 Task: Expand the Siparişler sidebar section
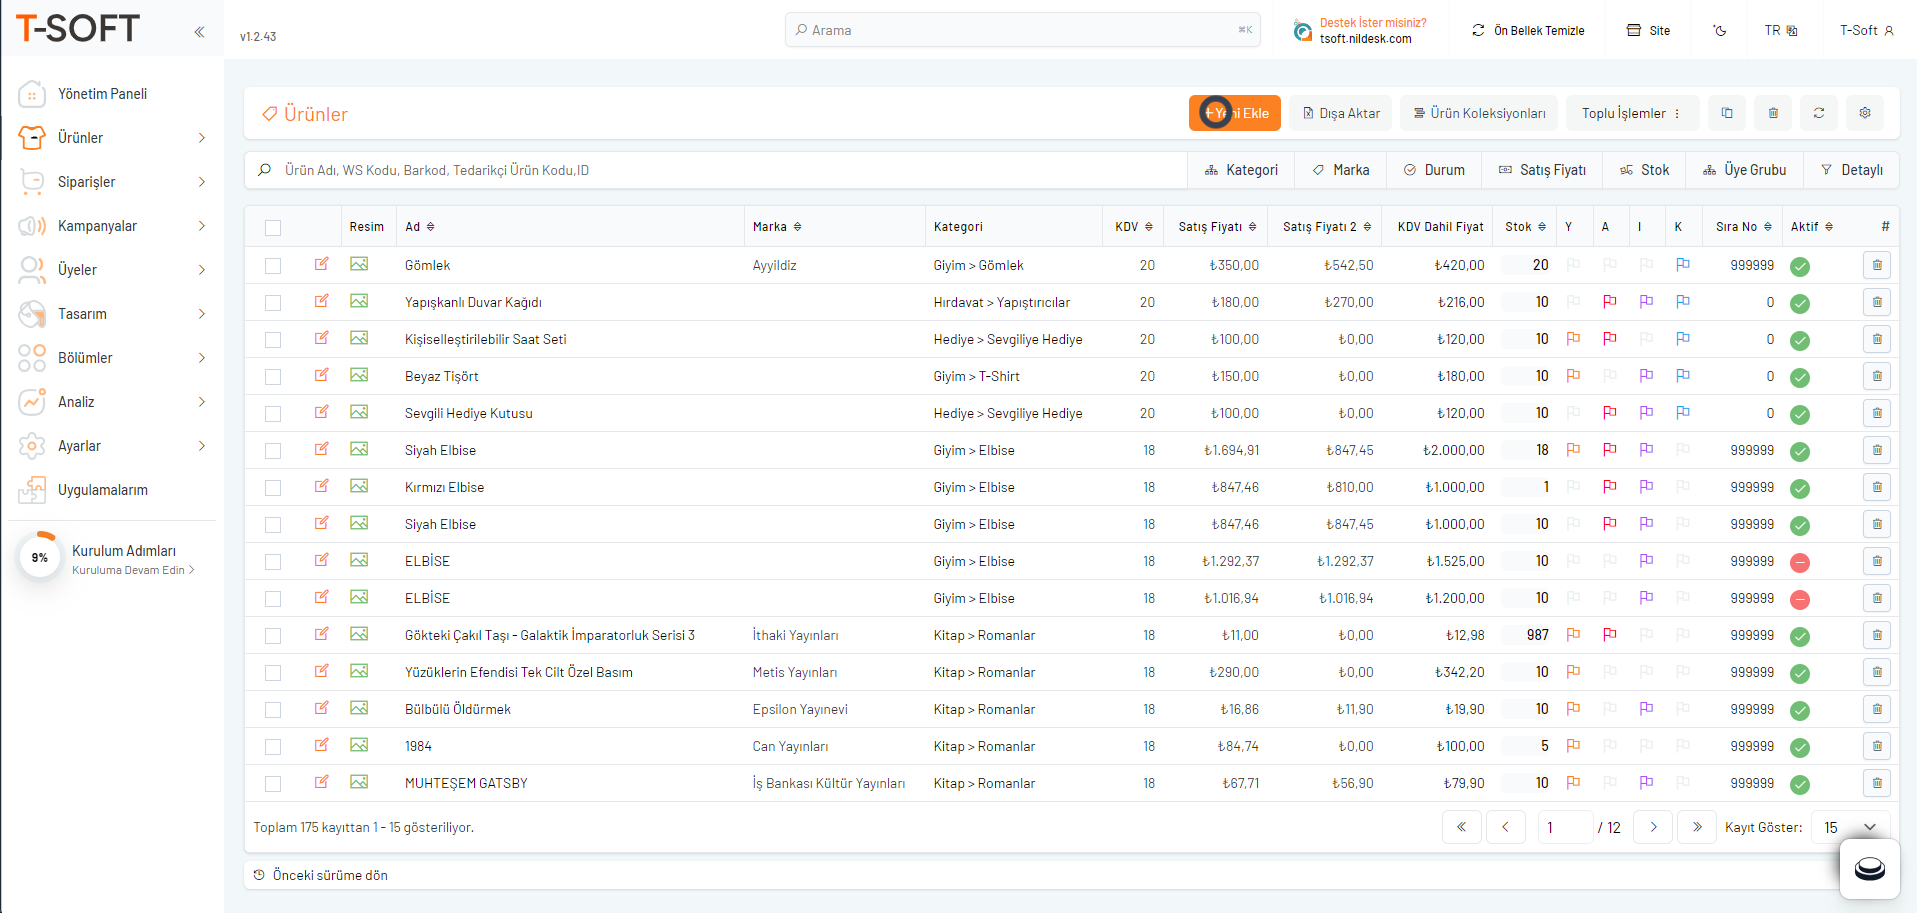[x=110, y=182]
